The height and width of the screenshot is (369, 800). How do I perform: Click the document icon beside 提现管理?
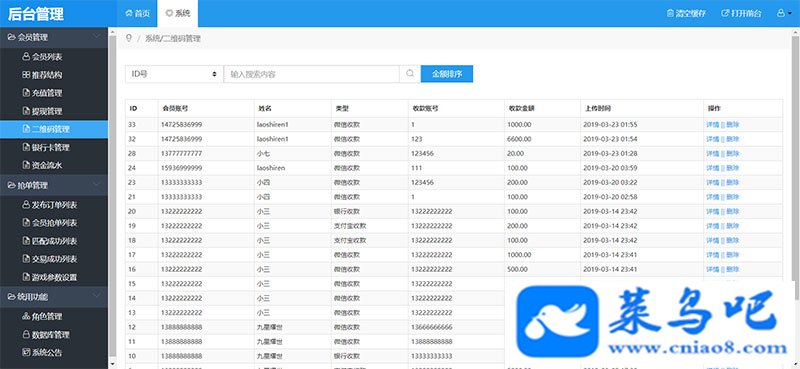point(27,111)
